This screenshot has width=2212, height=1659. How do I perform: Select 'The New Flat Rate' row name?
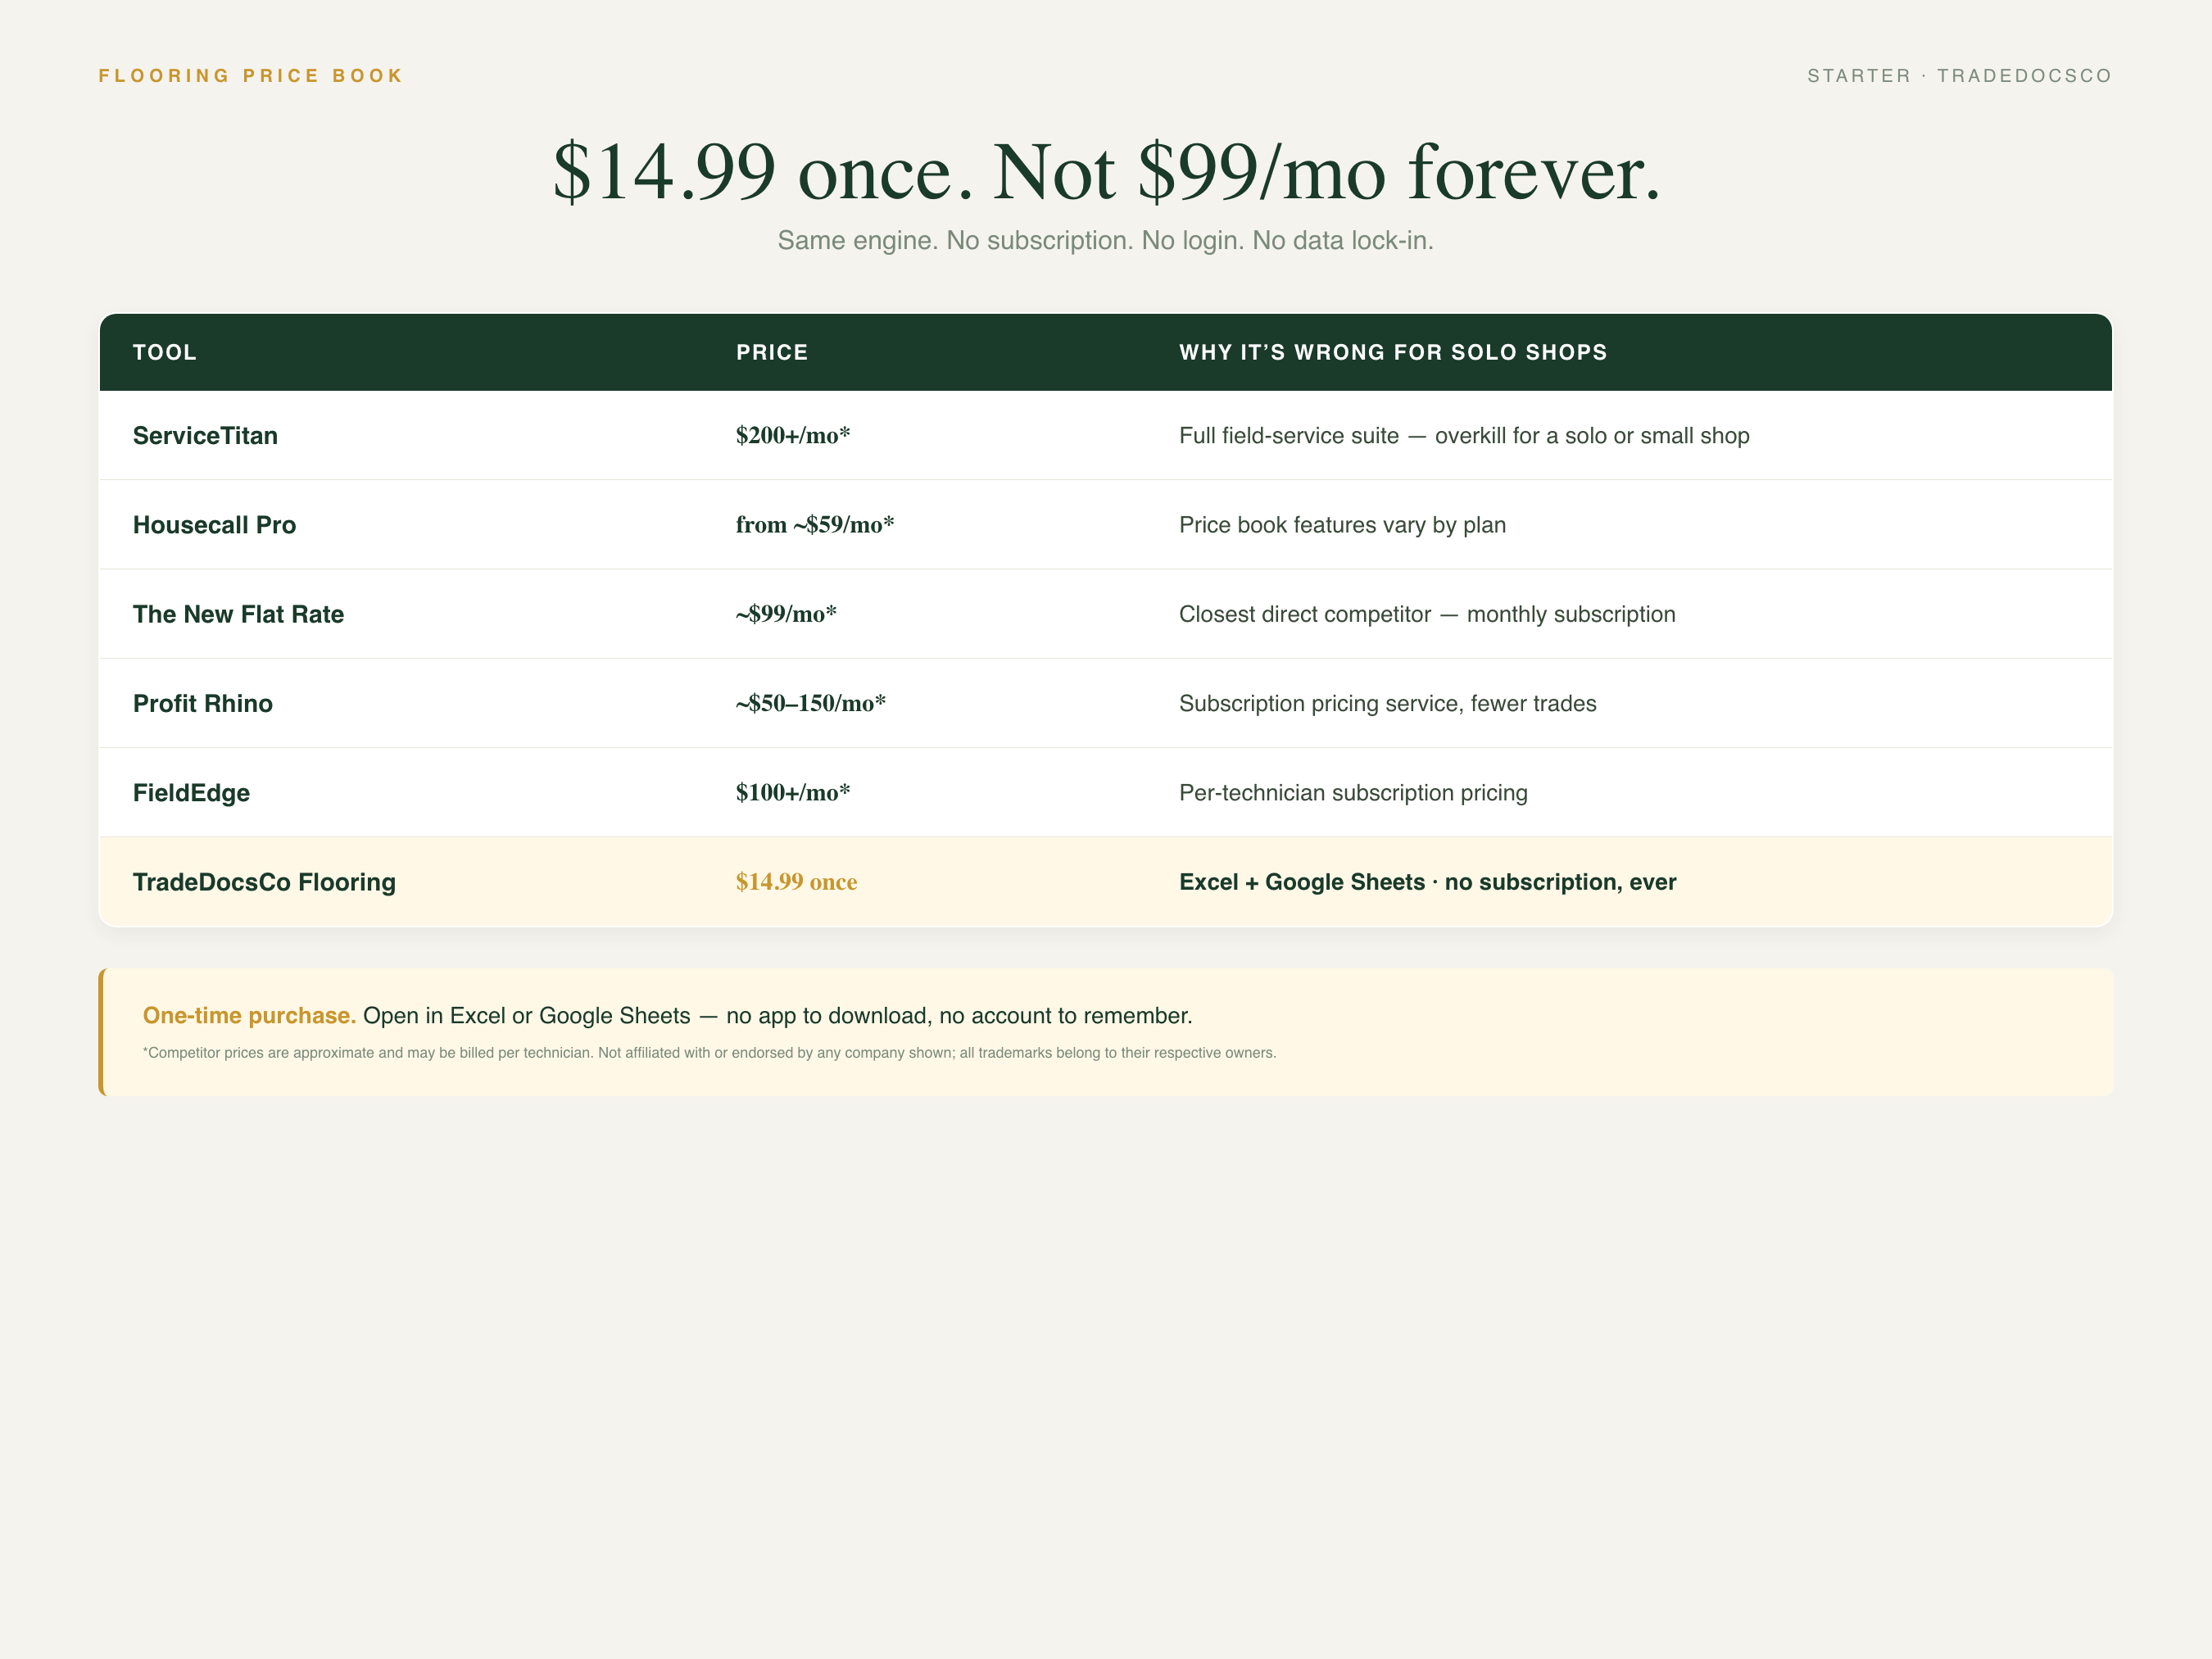238,614
